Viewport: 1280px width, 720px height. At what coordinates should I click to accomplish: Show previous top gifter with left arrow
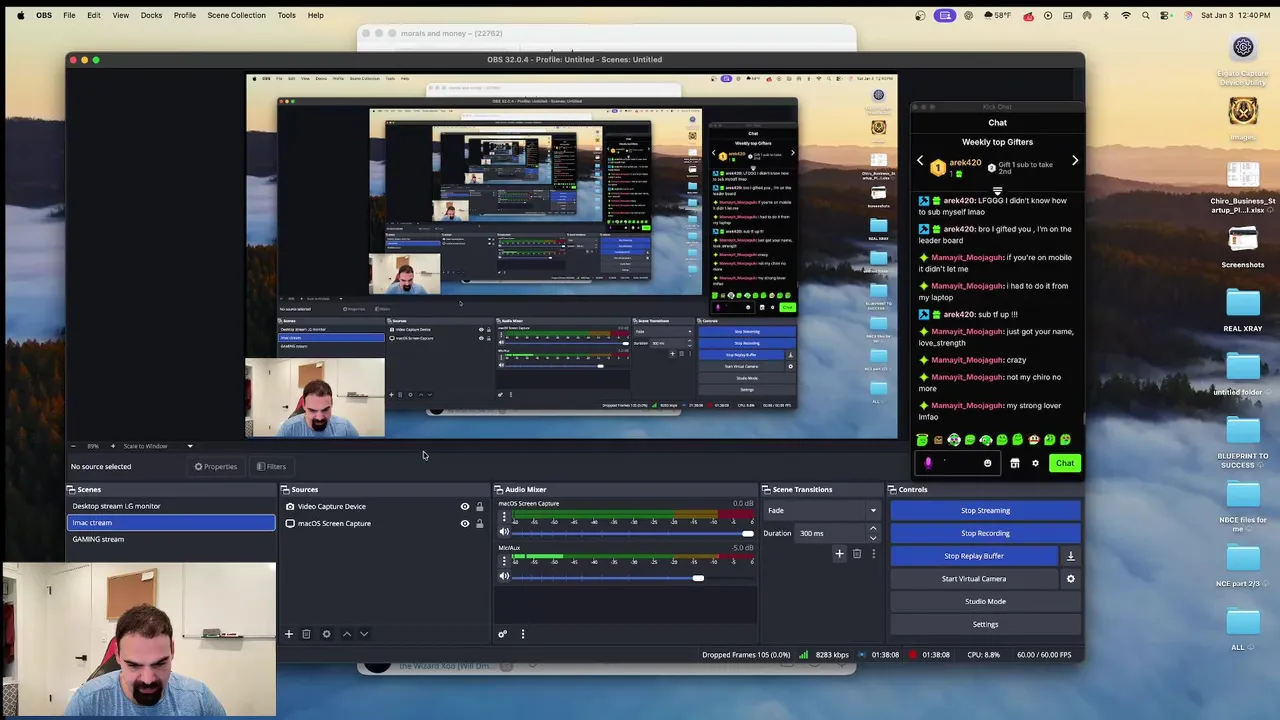(x=920, y=161)
